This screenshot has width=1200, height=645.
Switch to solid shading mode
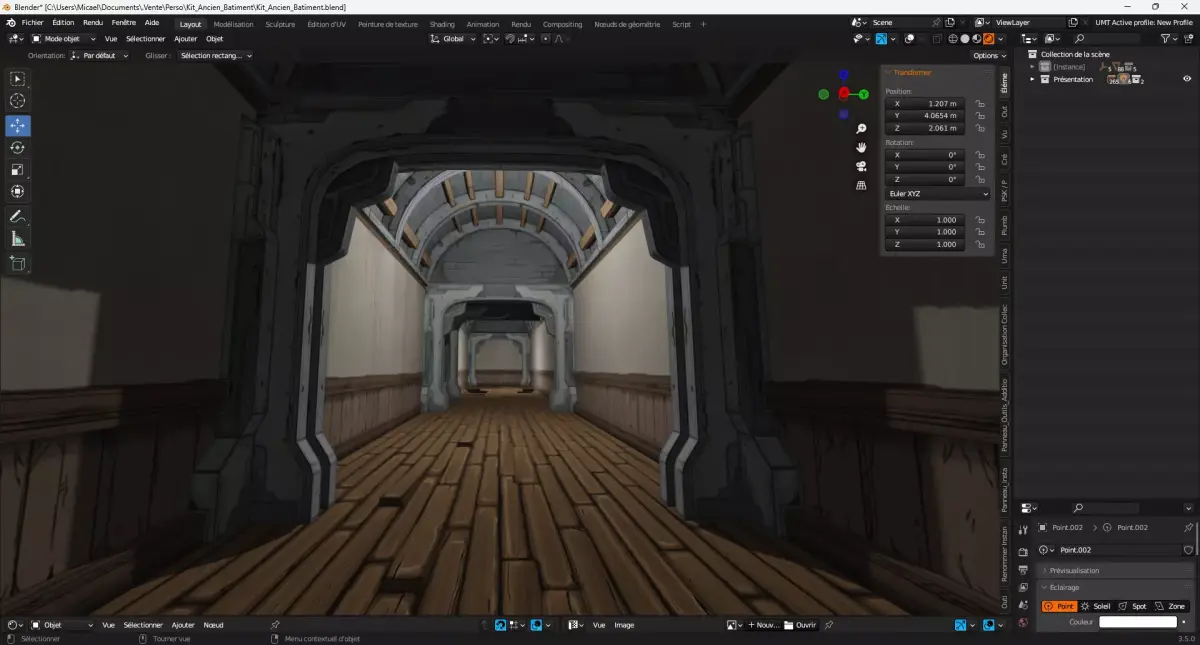tap(965, 38)
